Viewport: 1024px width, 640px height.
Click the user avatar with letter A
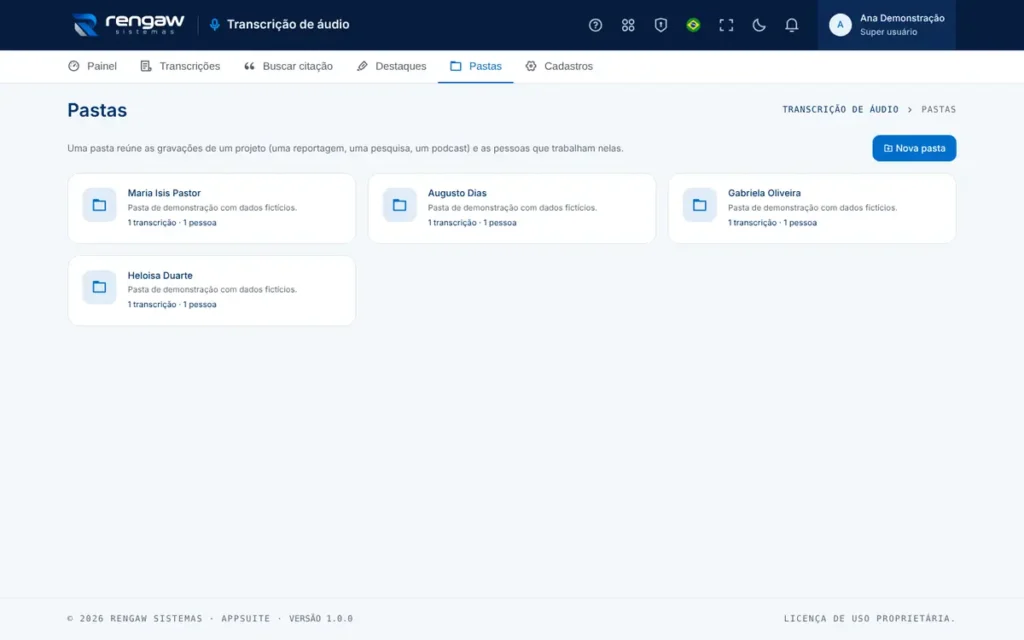pyautogui.click(x=840, y=25)
